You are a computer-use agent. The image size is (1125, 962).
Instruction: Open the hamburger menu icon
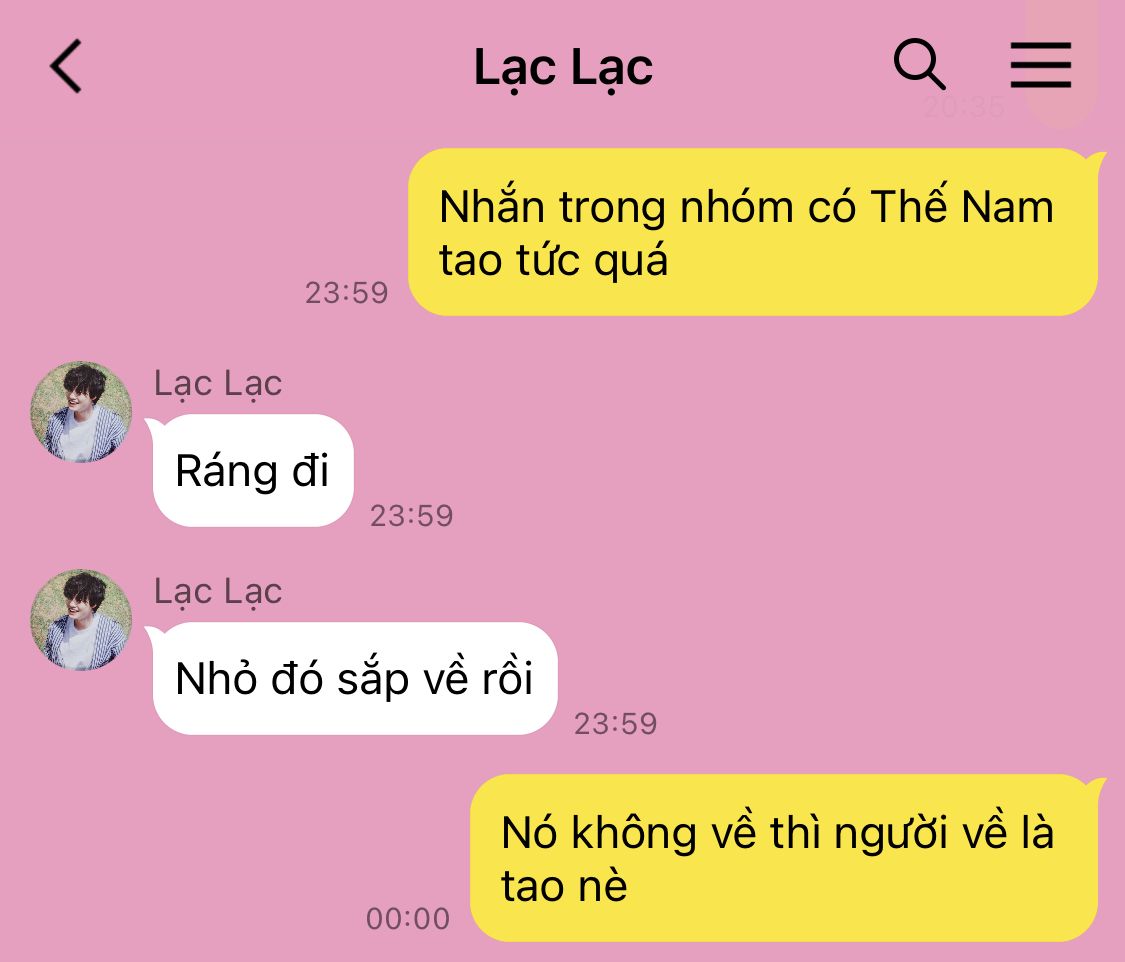click(x=1040, y=65)
